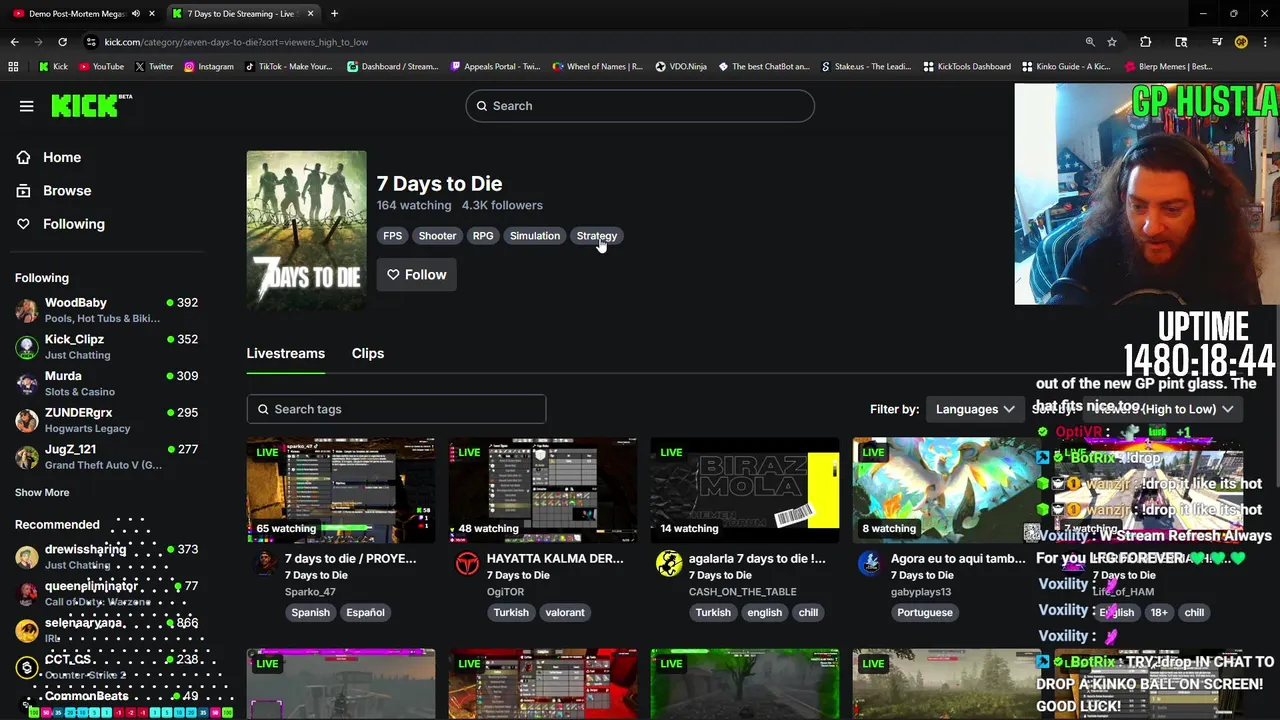Switch to the Clips tab
The height and width of the screenshot is (720, 1280).
pos(368,353)
